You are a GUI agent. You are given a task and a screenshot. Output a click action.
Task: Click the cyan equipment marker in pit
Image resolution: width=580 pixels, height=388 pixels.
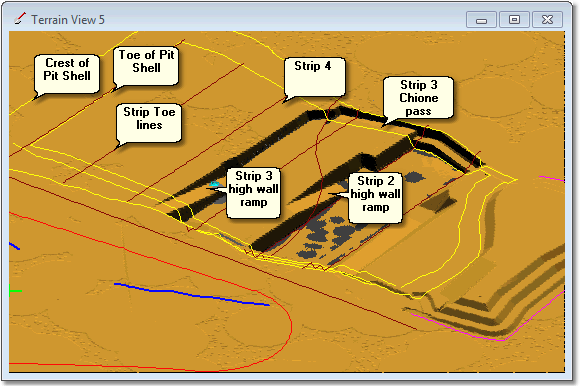[214, 184]
